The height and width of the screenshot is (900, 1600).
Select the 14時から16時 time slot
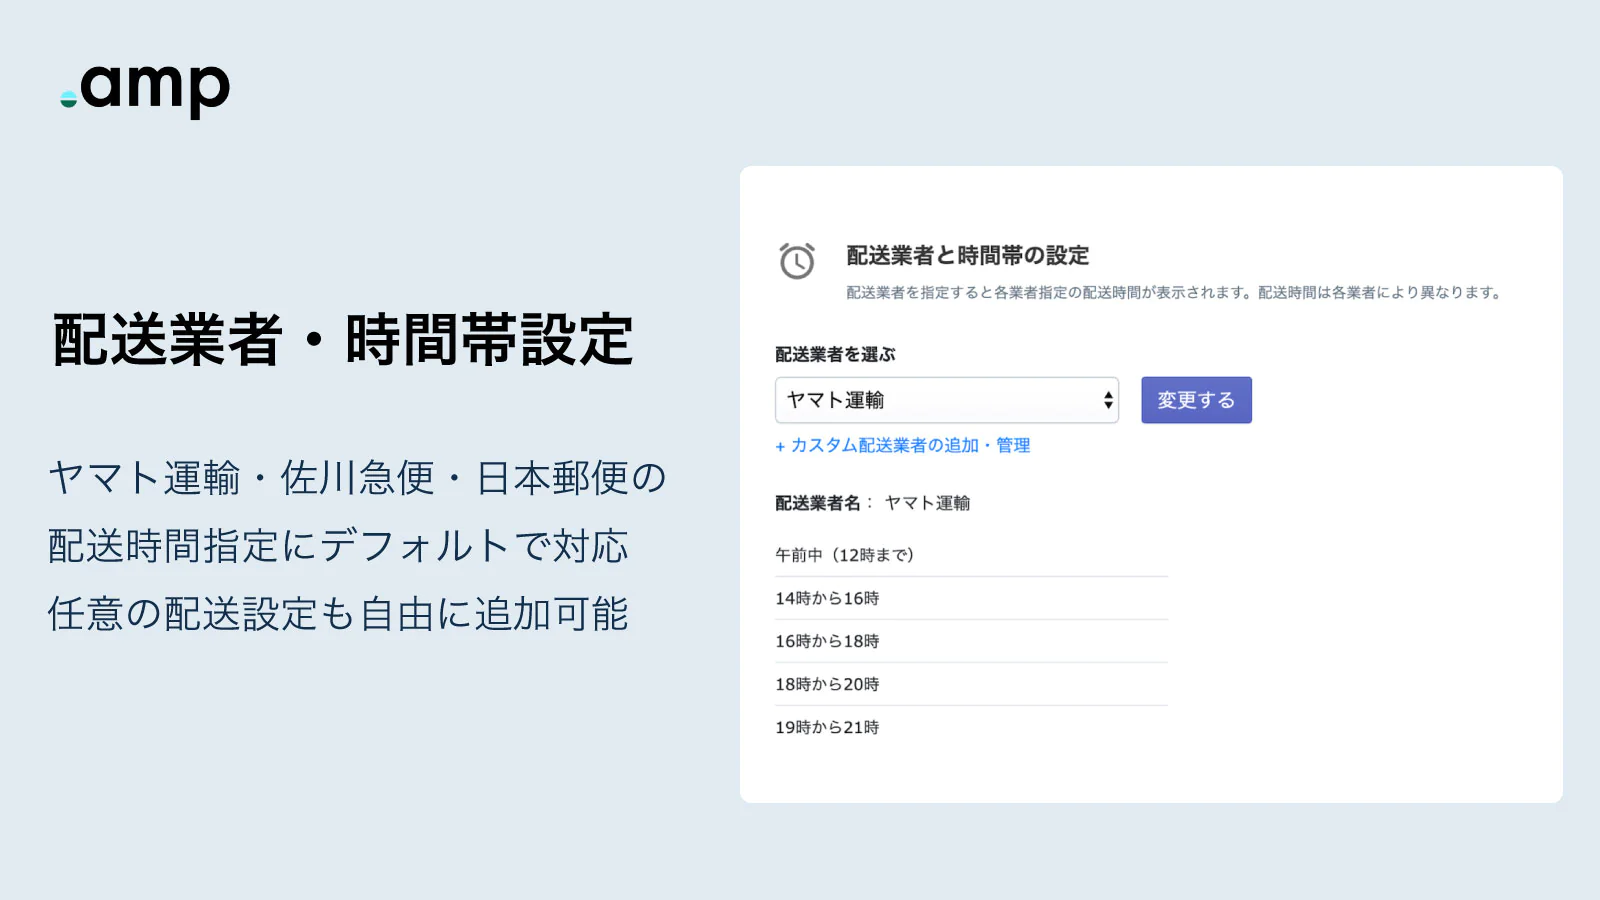coord(971,598)
